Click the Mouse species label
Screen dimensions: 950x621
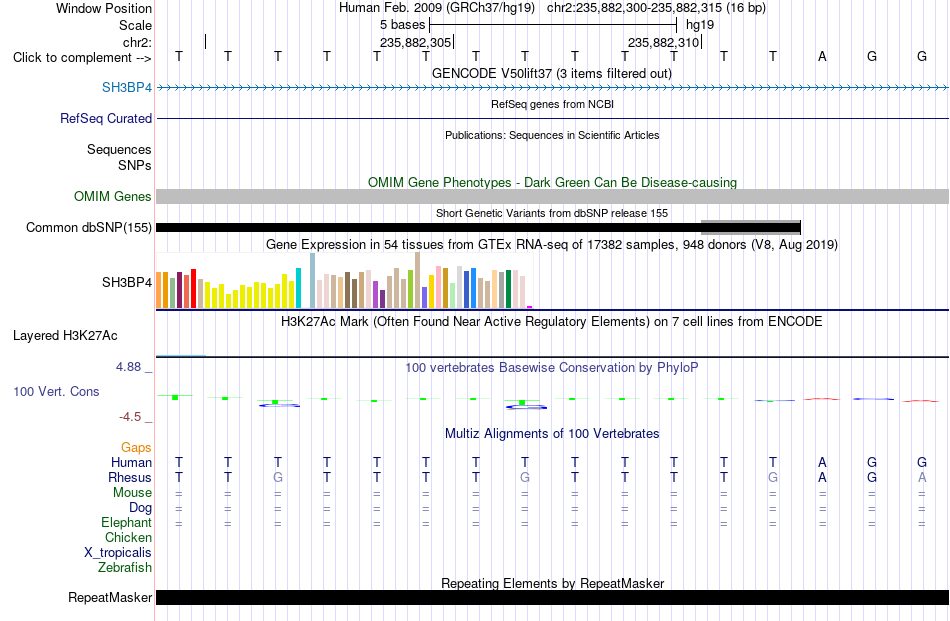pos(133,493)
